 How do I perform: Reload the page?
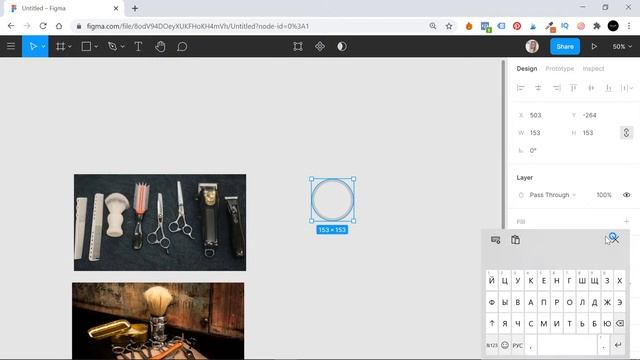[43, 26]
